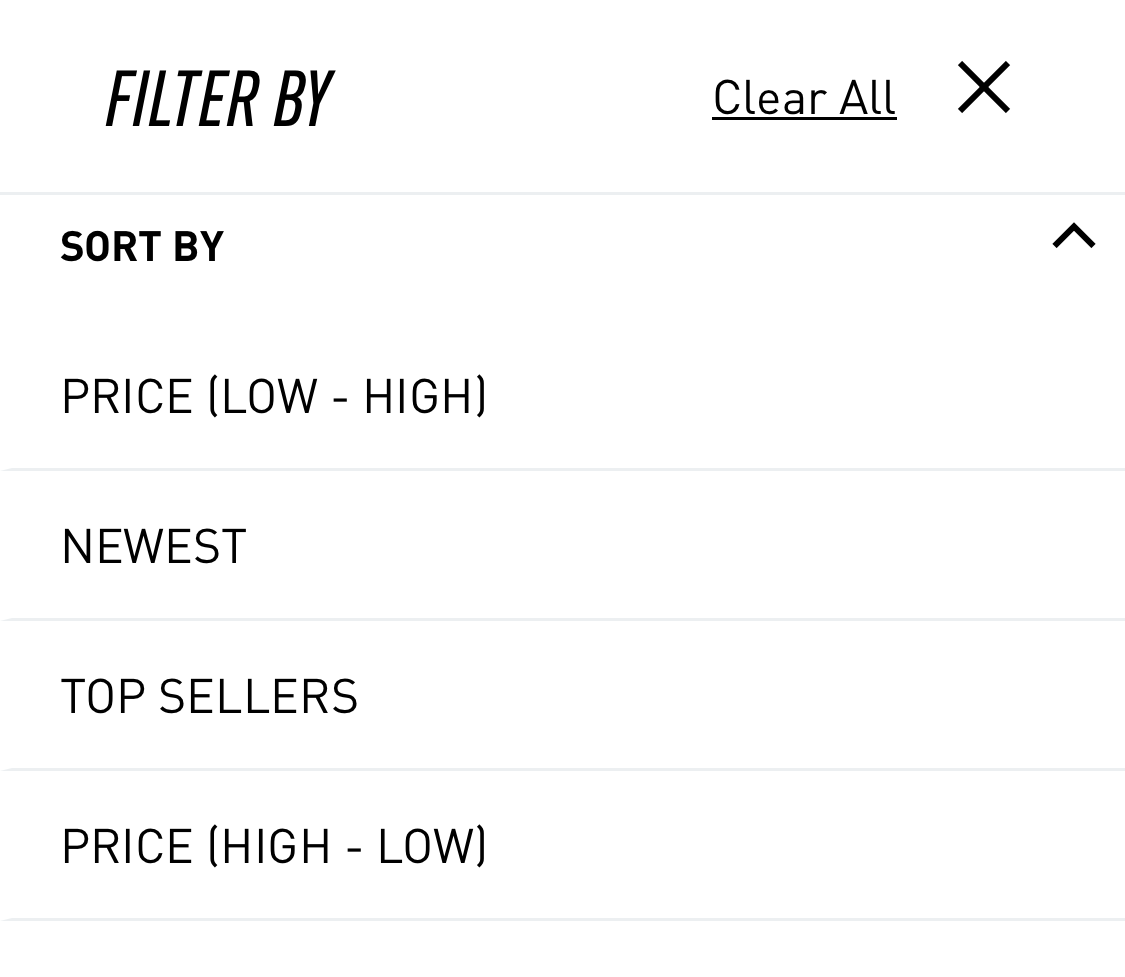Image resolution: width=1125 pixels, height=977 pixels.
Task: Click the PRICE (HIGH - LOW) row
Action: [x=274, y=846]
